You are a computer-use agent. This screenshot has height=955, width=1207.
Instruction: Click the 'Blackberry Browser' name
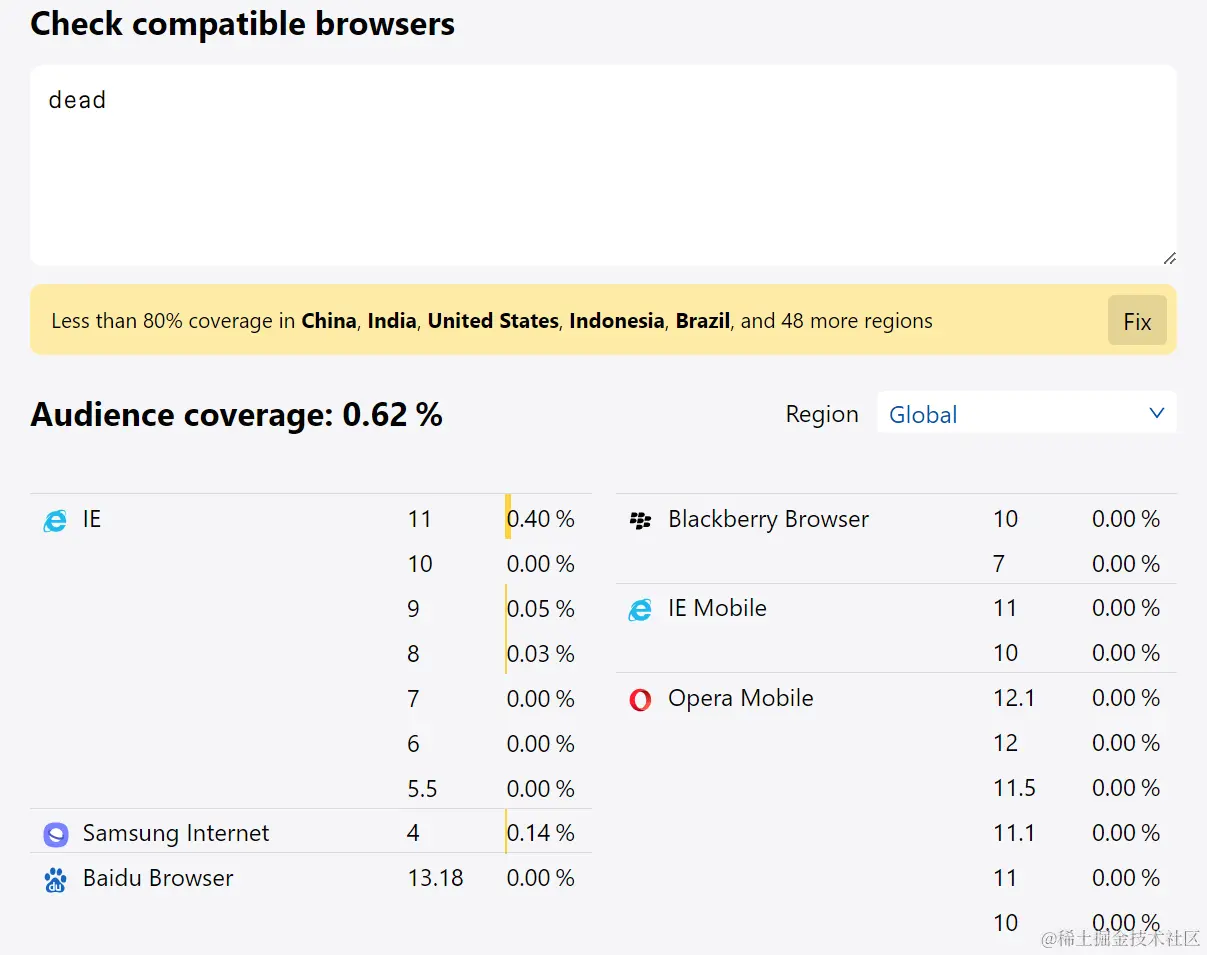(769, 519)
